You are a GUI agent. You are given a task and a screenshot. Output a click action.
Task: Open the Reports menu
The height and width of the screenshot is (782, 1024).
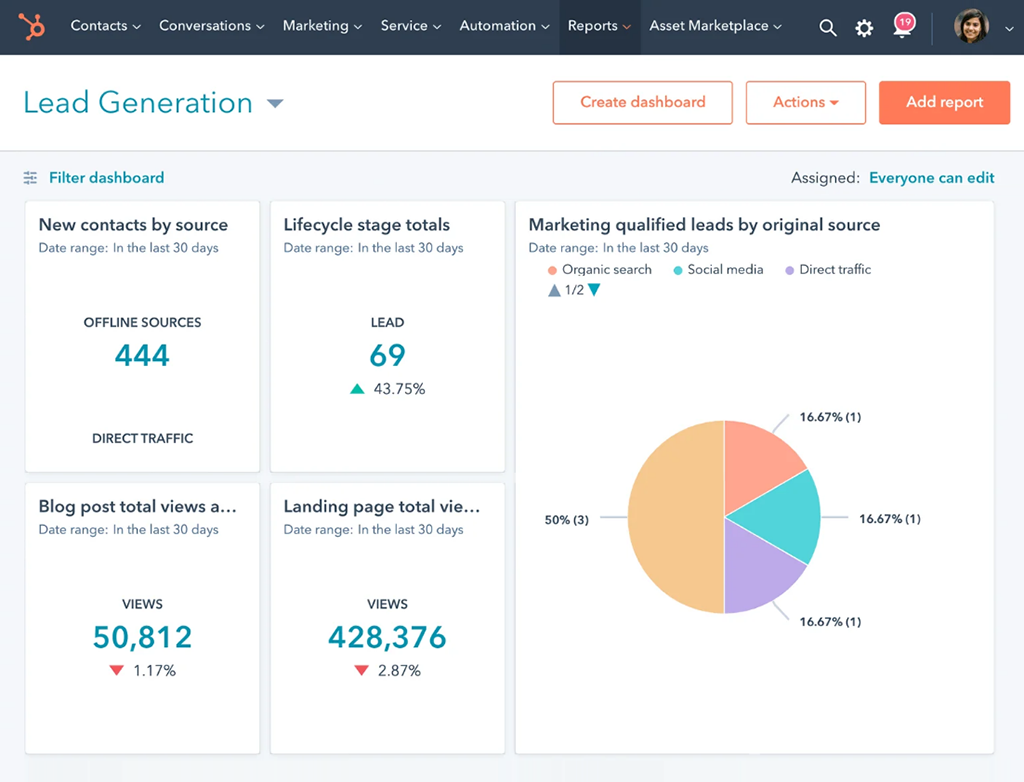pos(599,26)
